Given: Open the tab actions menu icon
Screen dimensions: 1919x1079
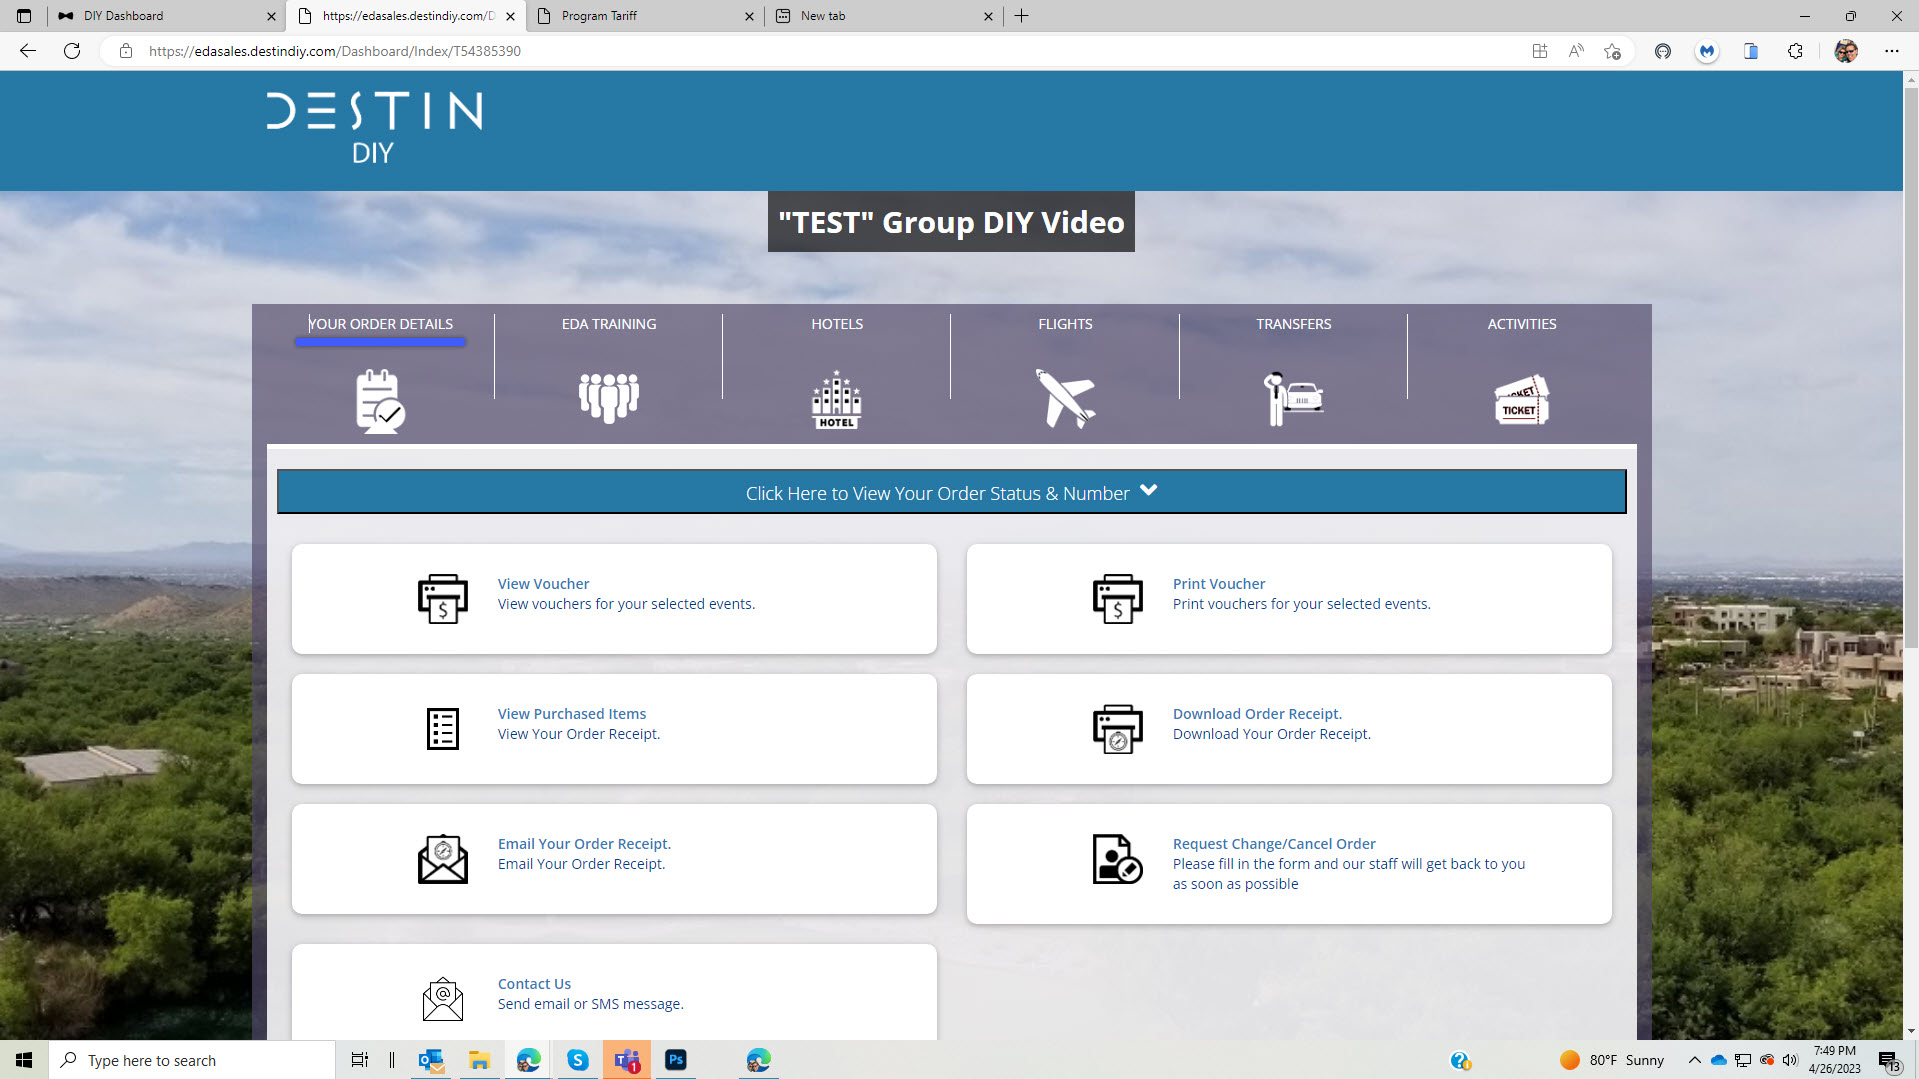Looking at the screenshot, I should (x=24, y=16).
